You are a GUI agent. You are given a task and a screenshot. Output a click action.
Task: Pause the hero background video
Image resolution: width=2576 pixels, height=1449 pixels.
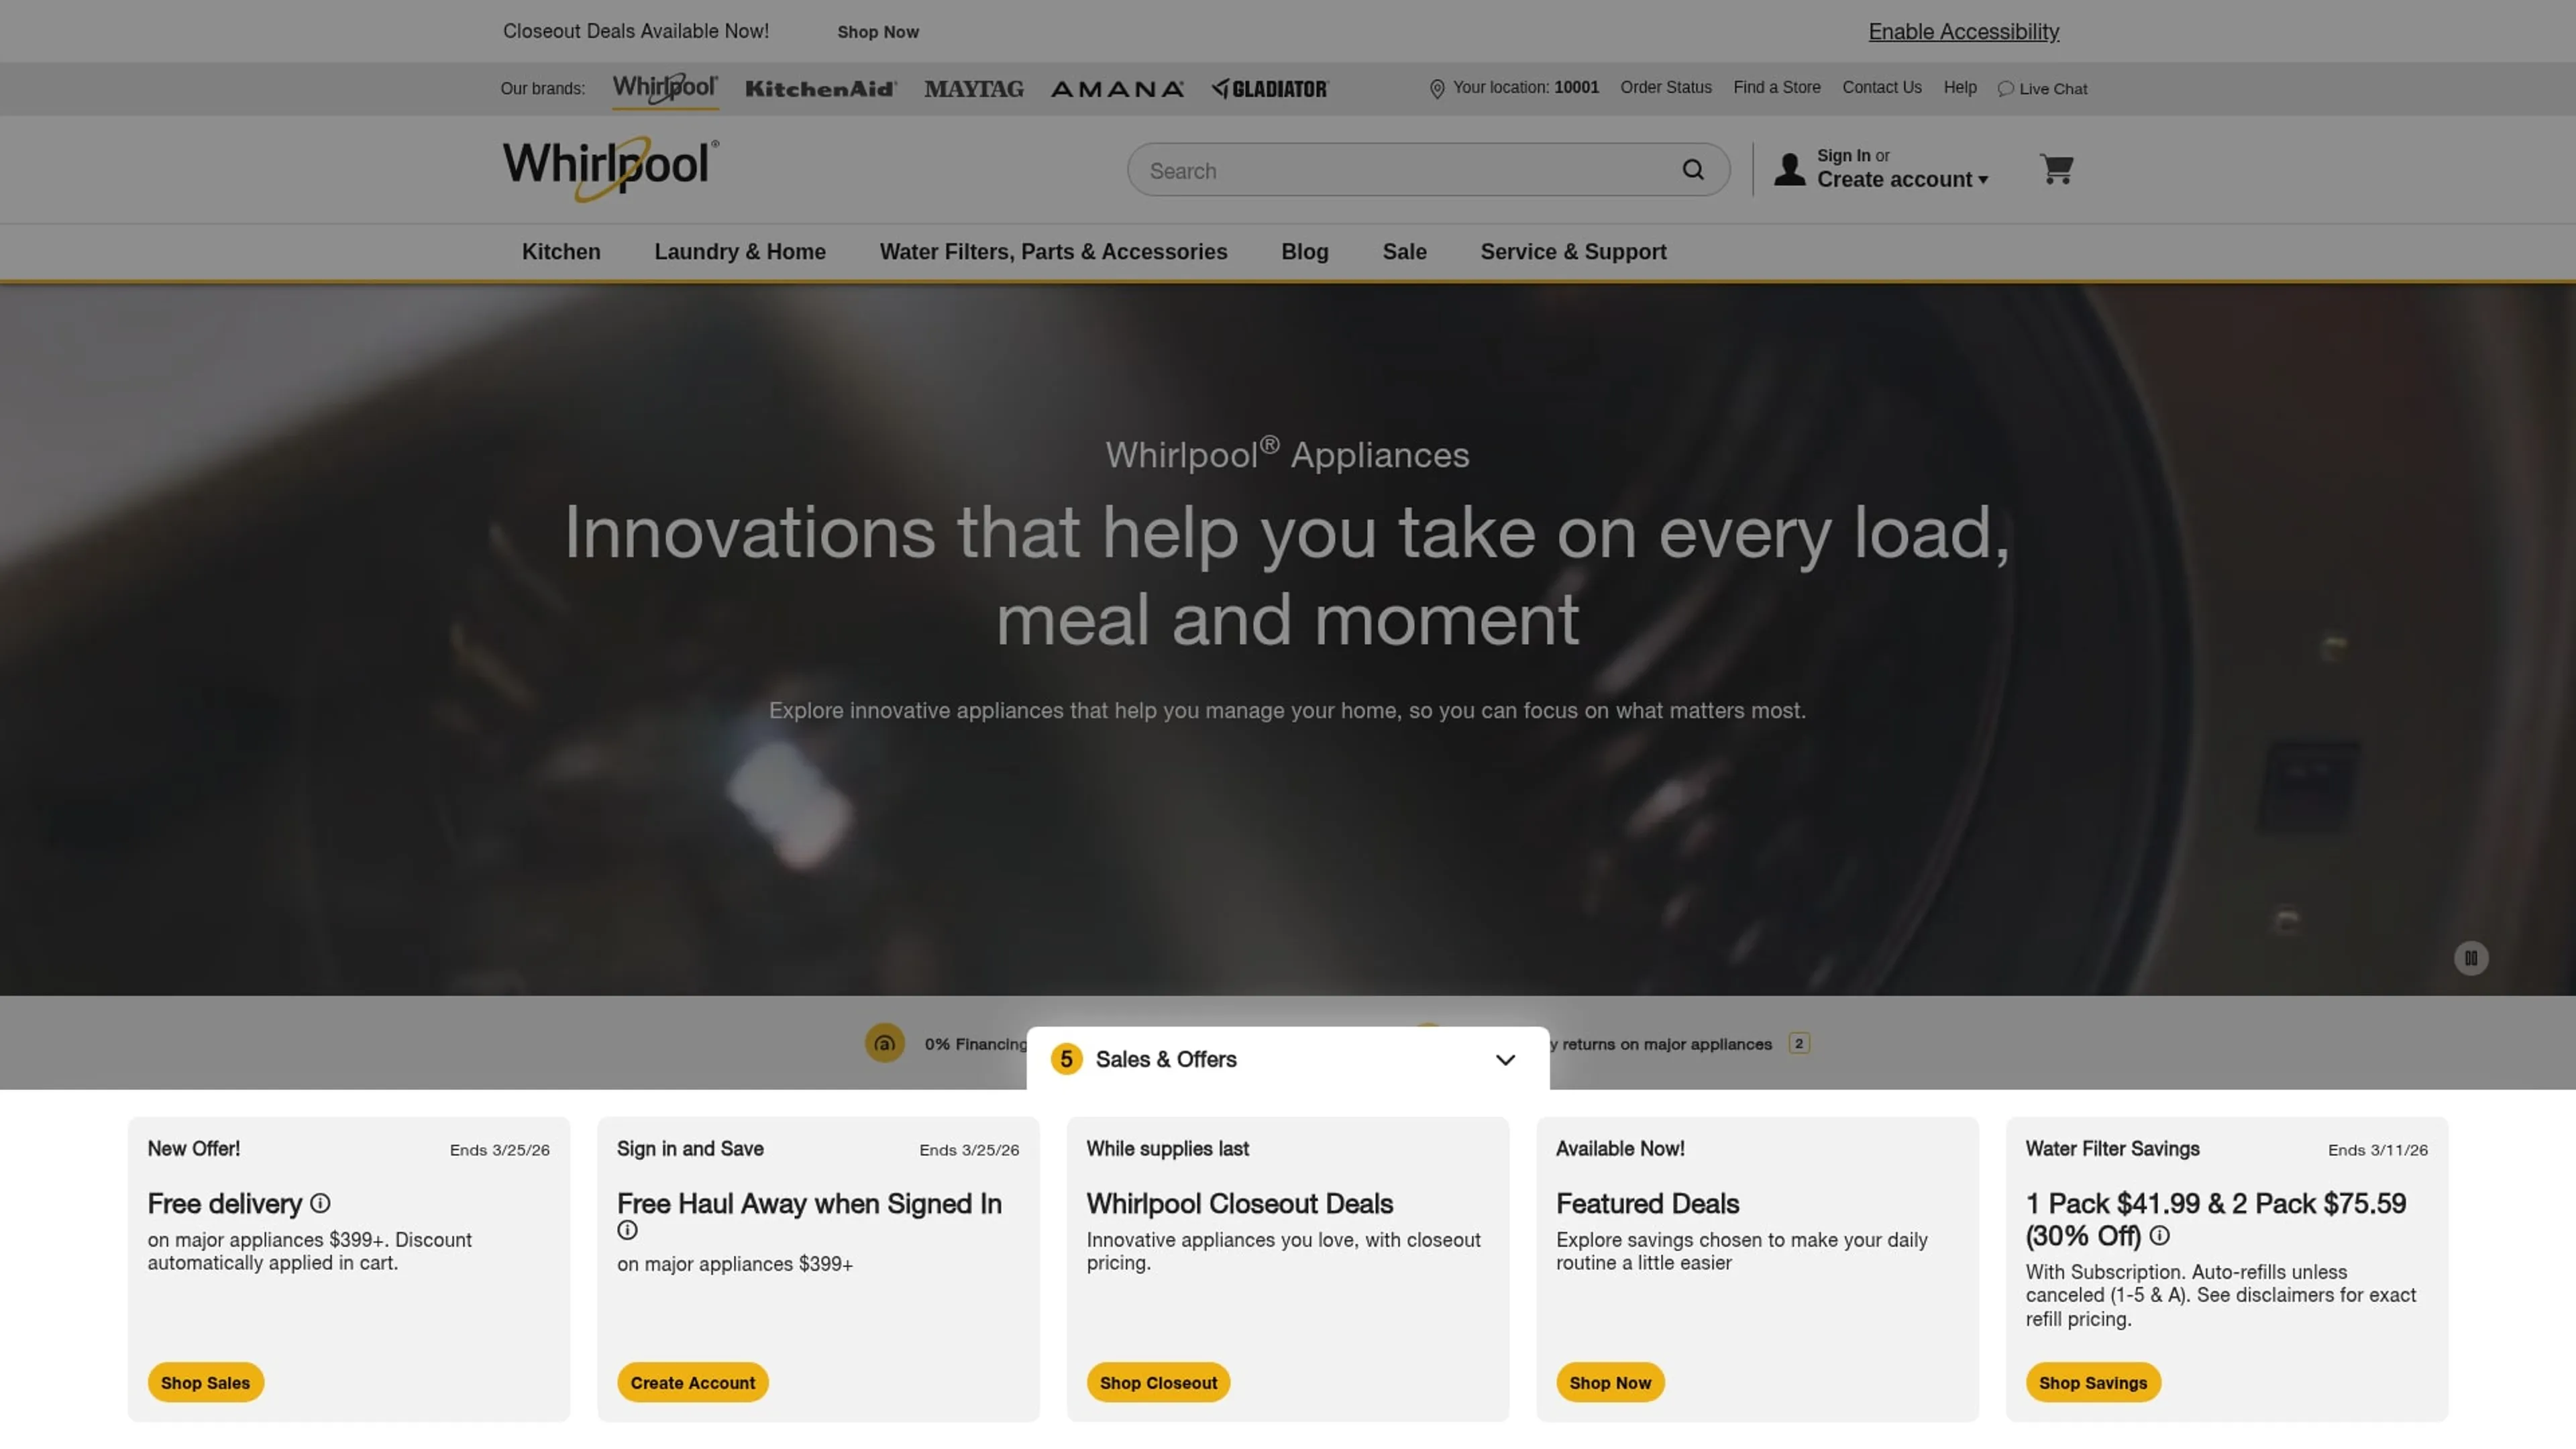(2470, 958)
